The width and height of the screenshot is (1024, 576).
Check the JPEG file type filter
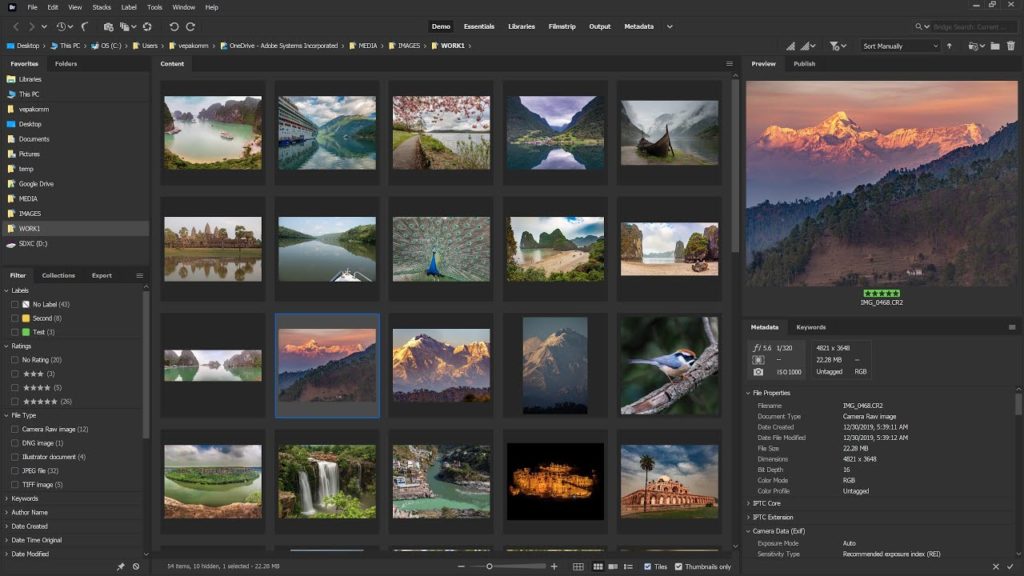click(x=14, y=471)
